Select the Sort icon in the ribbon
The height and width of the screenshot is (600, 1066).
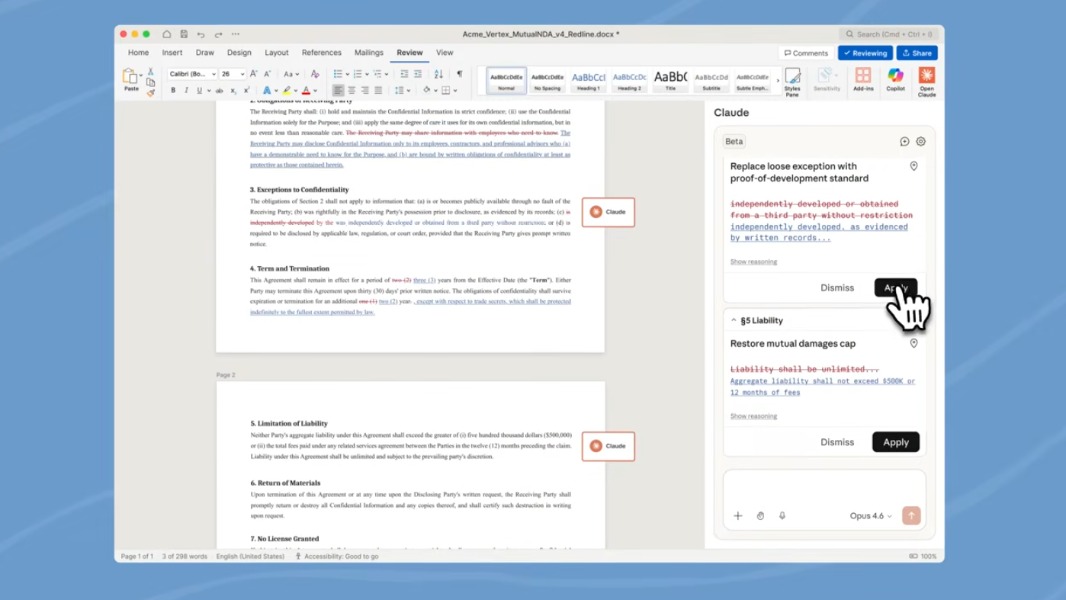coord(438,73)
